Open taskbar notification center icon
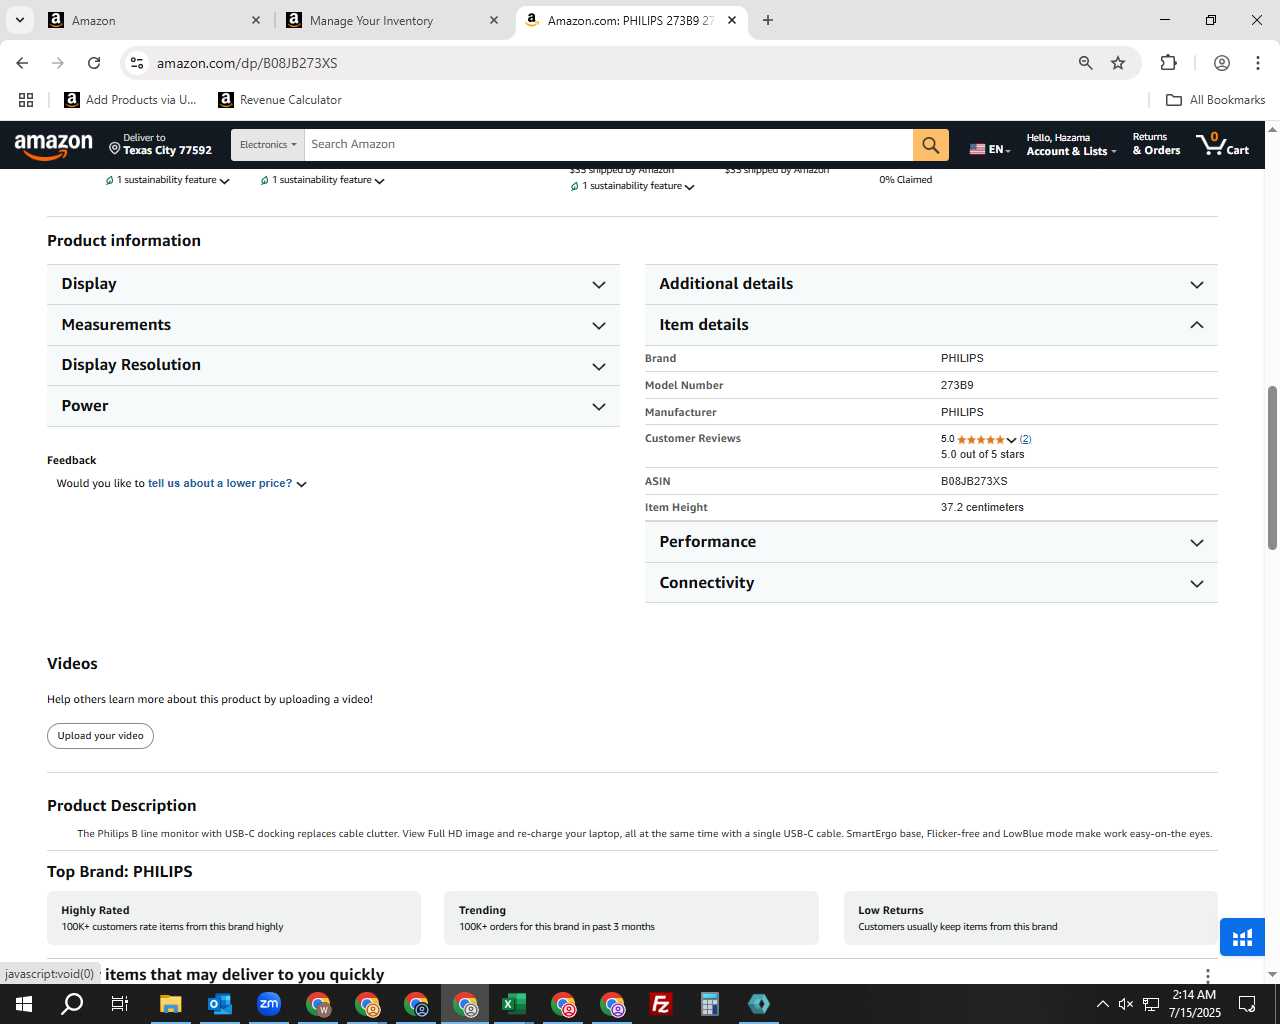 1247,1004
